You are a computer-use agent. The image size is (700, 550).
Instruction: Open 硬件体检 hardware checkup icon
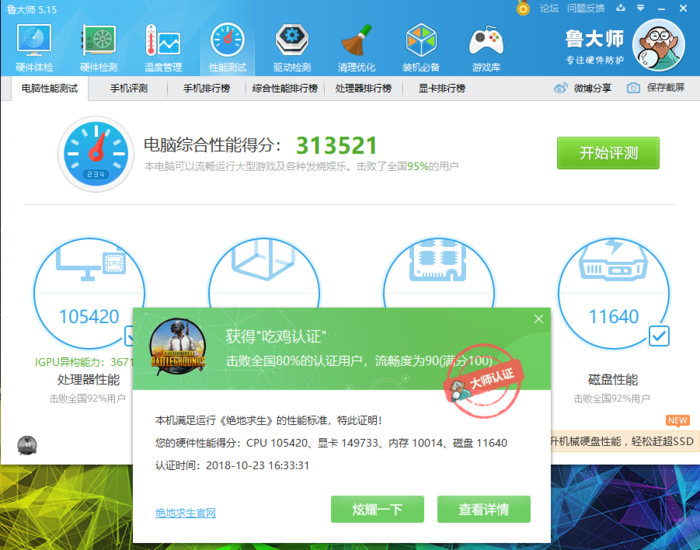coord(34,48)
